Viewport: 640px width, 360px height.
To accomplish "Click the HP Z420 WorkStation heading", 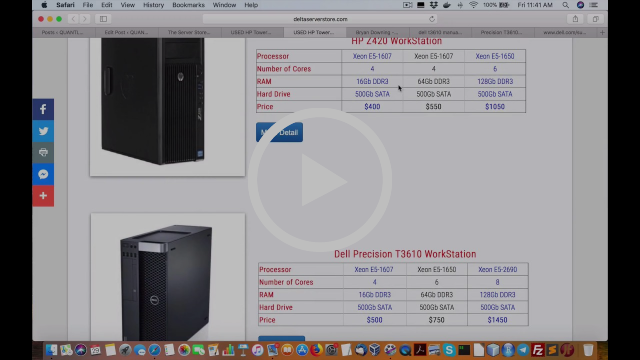I will 396,41.
